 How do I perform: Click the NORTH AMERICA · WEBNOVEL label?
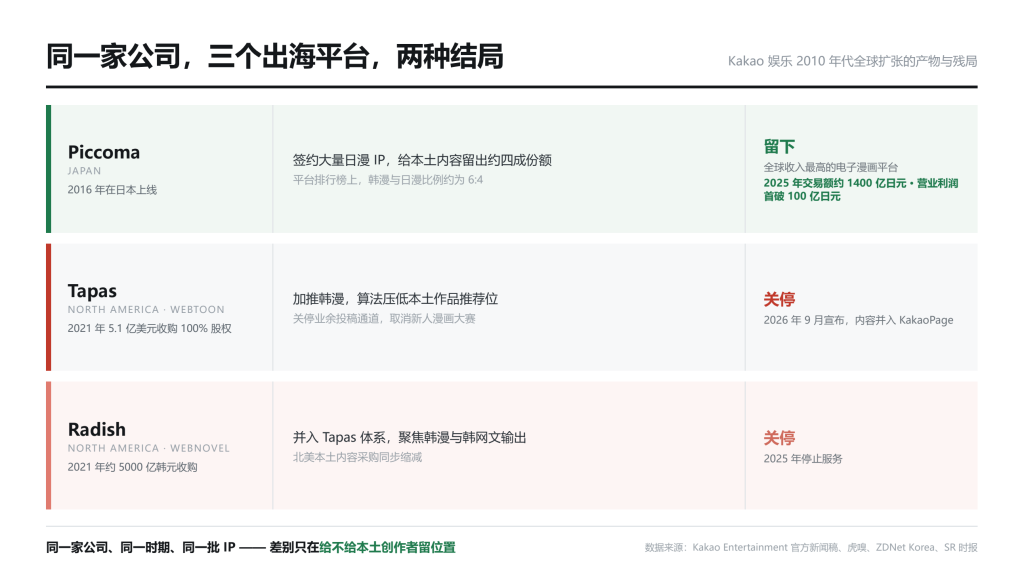click(149, 448)
